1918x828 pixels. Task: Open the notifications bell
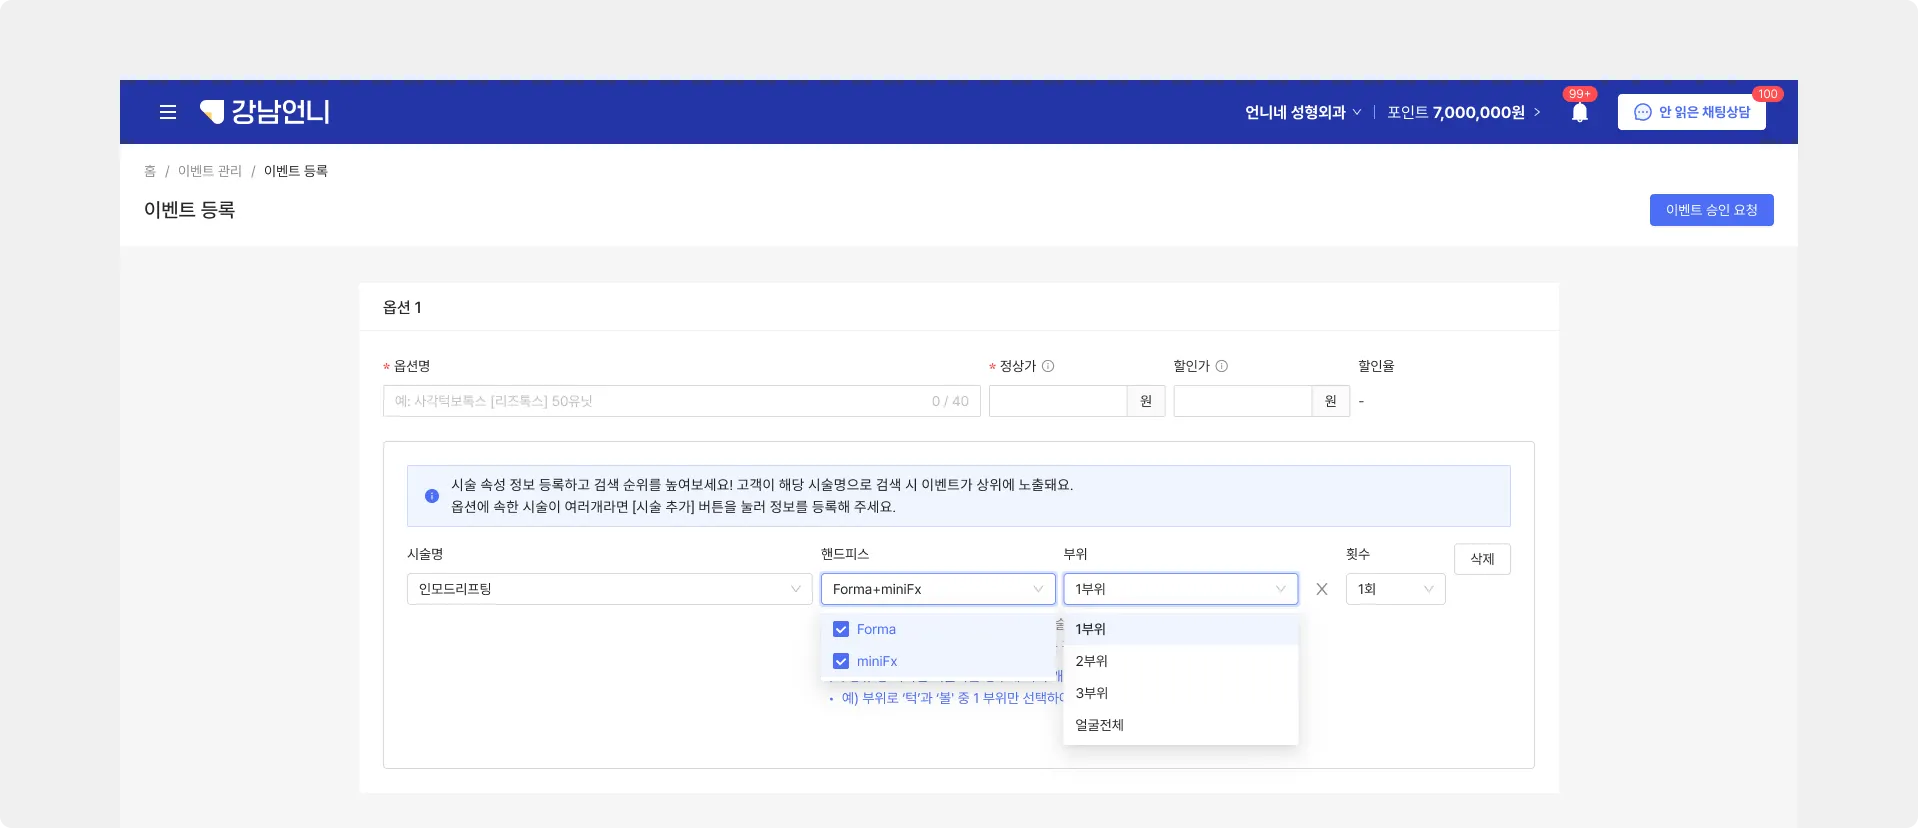pyautogui.click(x=1580, y=112)
